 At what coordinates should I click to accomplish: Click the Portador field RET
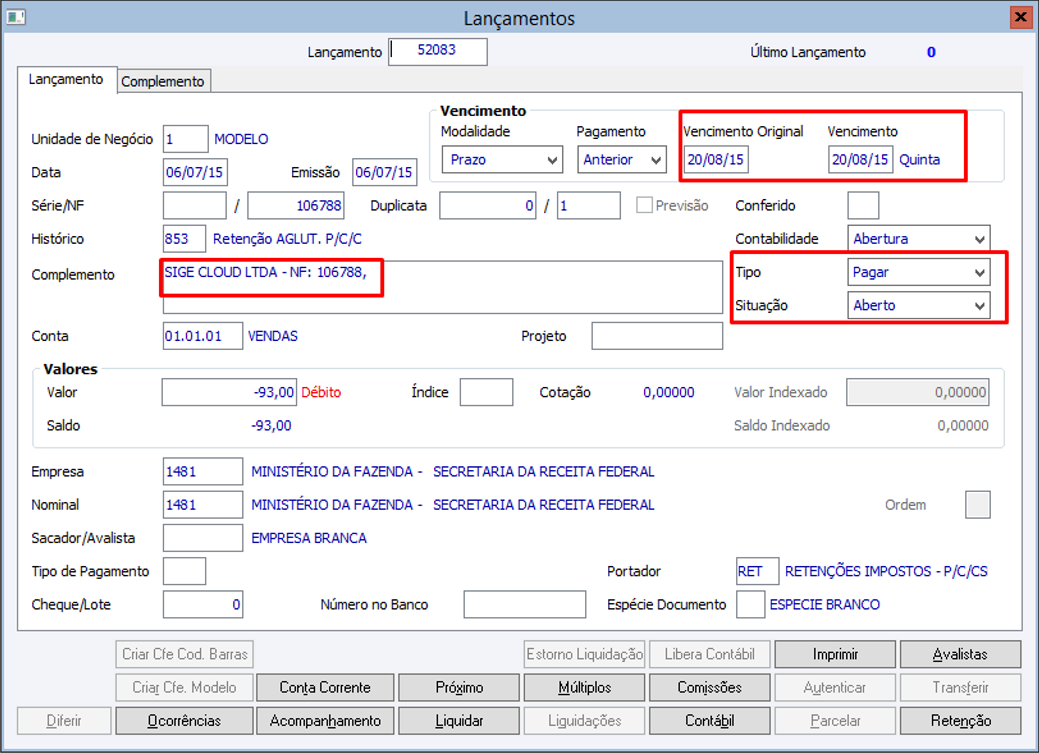757,571
